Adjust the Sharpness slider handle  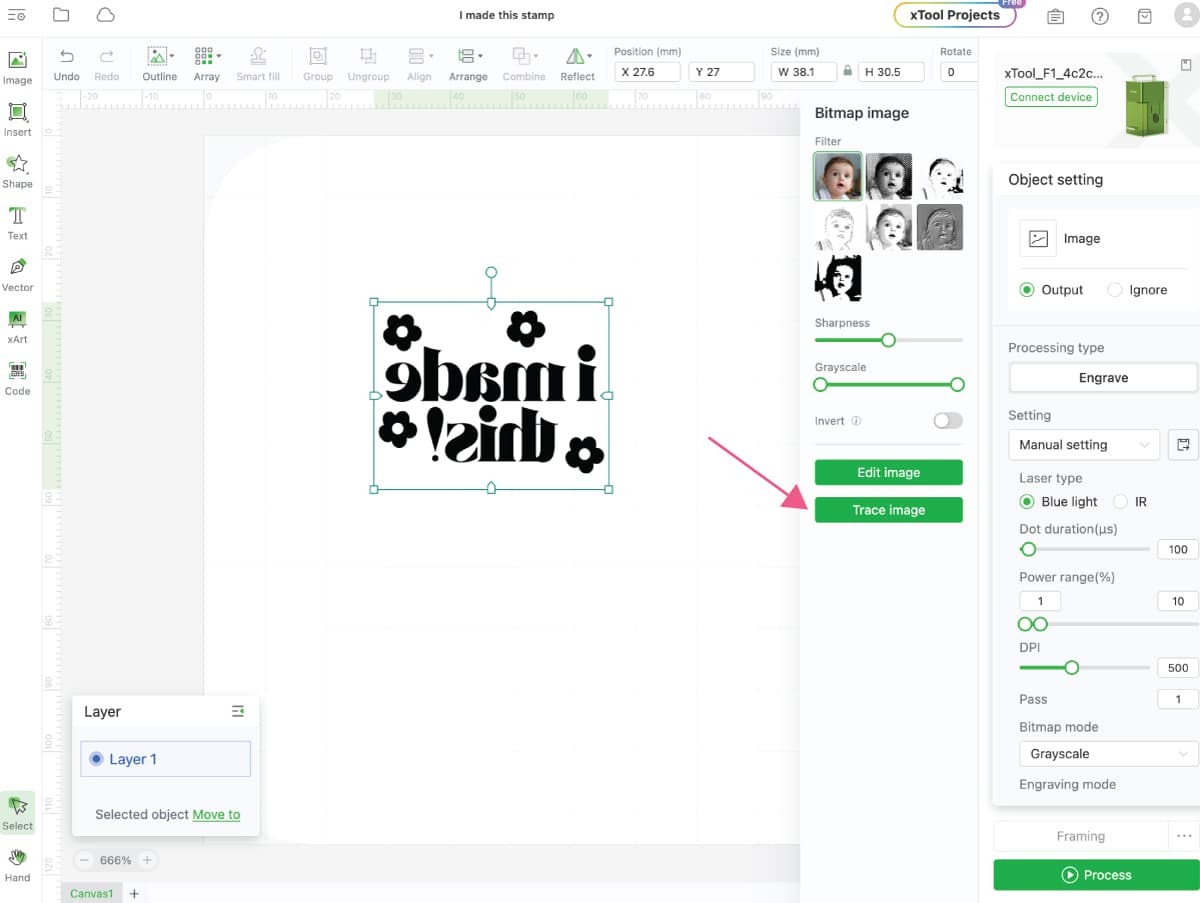tap(888, 340)
